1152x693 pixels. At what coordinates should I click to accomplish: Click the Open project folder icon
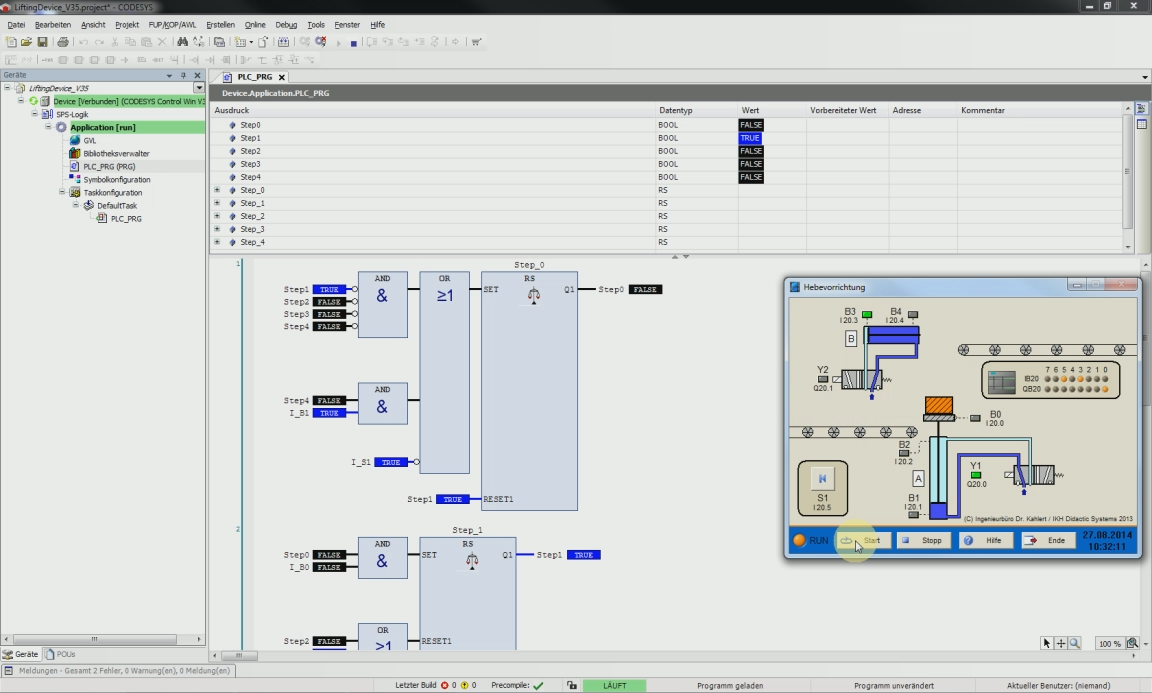26,42
